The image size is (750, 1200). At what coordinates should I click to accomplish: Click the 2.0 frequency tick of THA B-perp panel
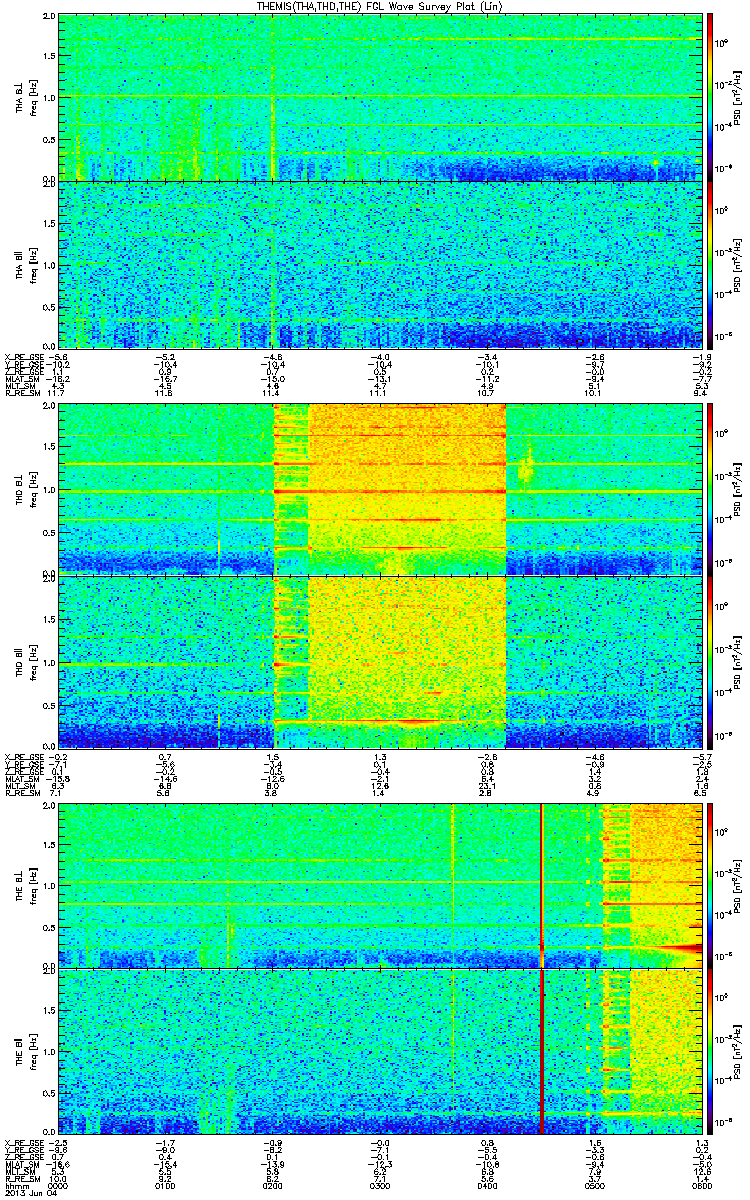tap(48, 18)
